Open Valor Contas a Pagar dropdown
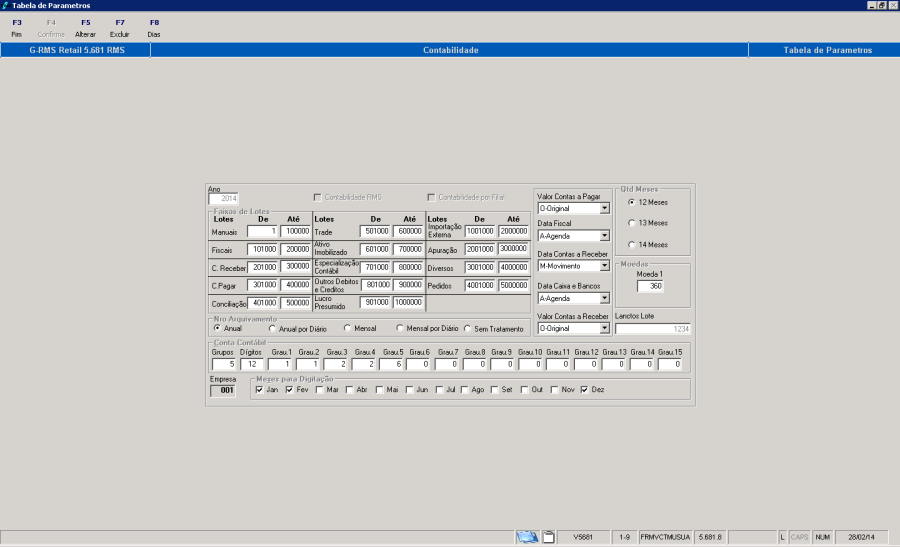Screen dimensions: 900x547 [x=604, y=208]
